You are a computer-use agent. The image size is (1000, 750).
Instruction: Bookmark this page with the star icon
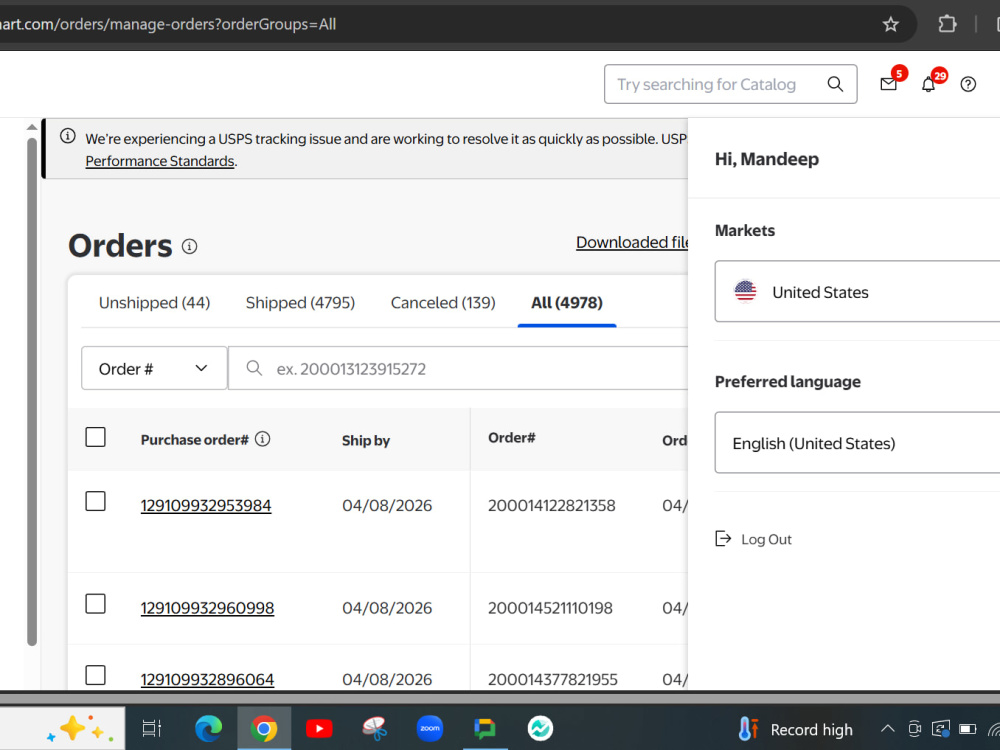point(890,25)
